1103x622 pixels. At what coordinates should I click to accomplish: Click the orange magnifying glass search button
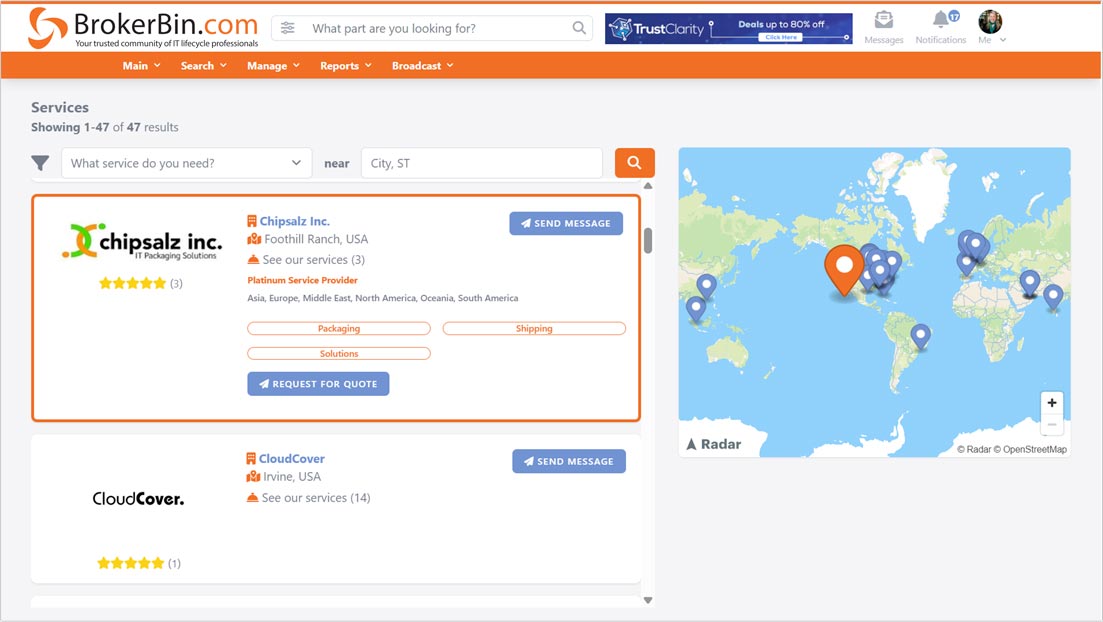[x=634, y=162]
